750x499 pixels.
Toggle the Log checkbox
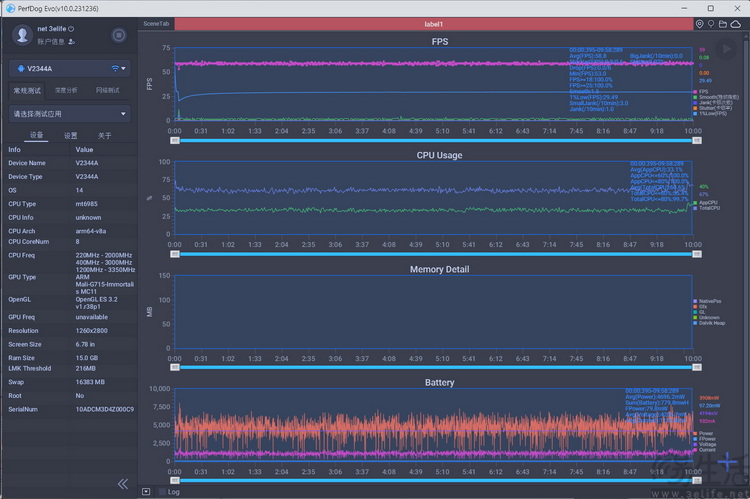coord(163,492)
